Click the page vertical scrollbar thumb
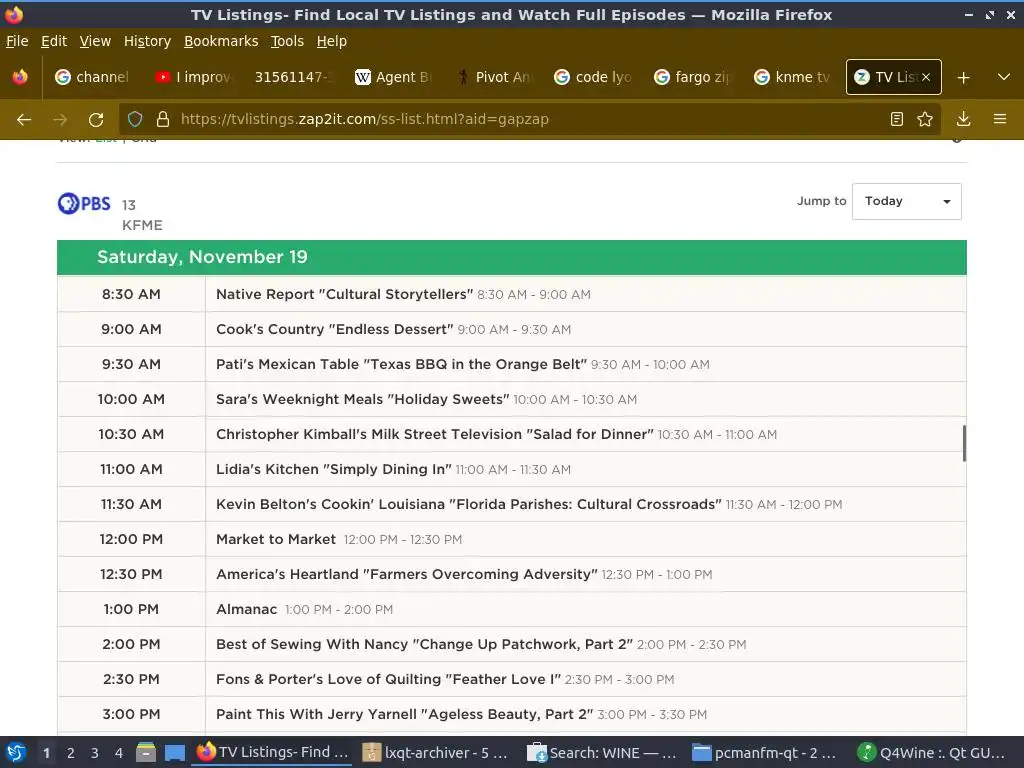The width and height of the screenshot is (1024, 768). click(964, 443)
